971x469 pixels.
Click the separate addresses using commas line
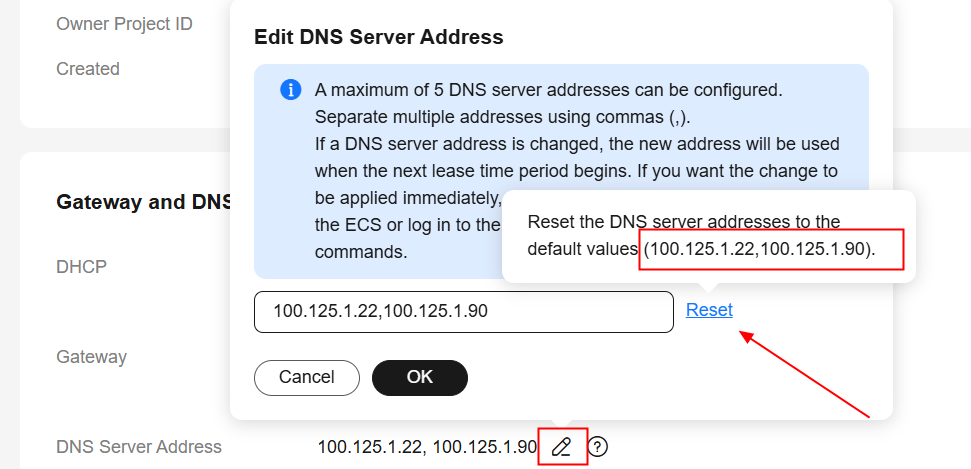point(500,116)
